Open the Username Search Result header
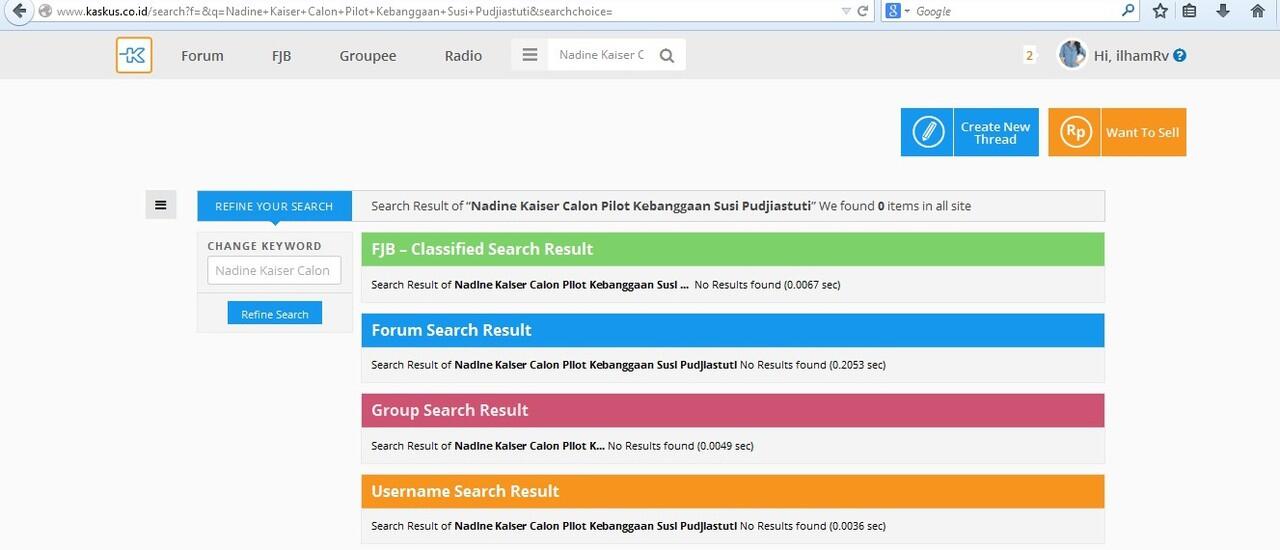 (x=733, y=491)
